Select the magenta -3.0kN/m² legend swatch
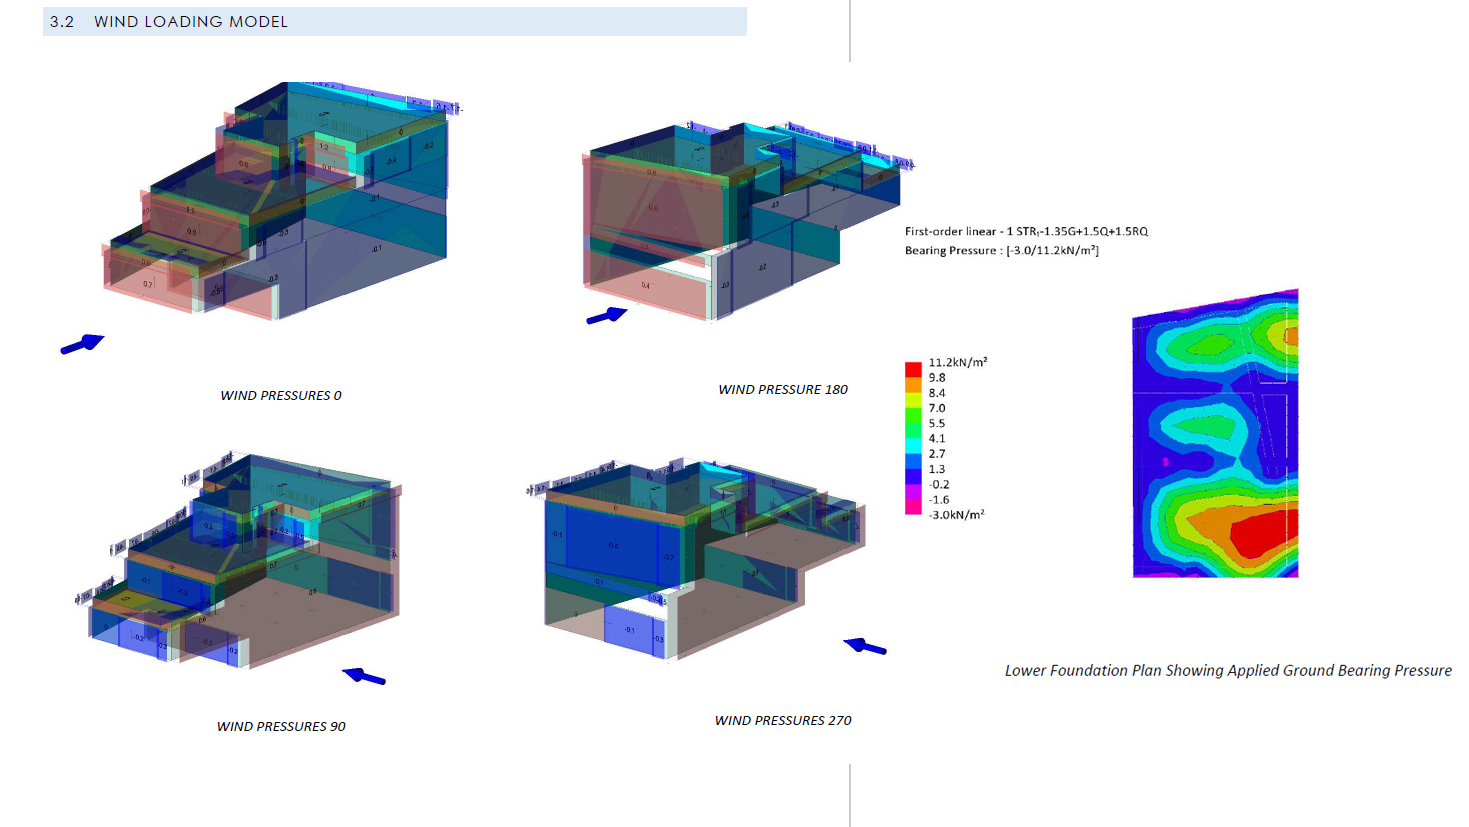The width and height of the screenshot is (1469, 827). [913, 507]
